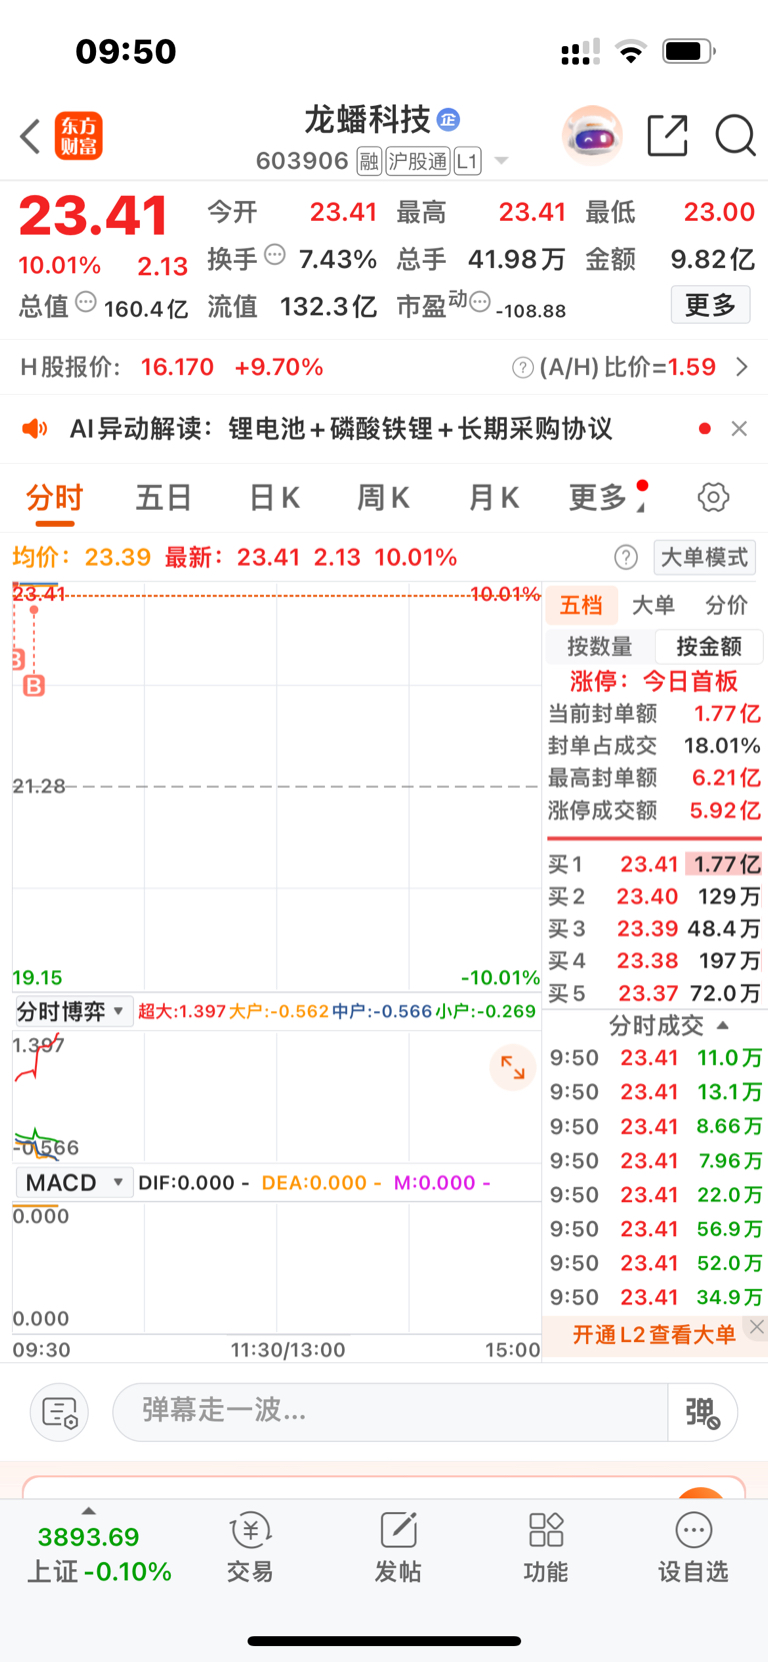This screenshot has width=768, height=1663.
Task: Expand the sub-chart with orange arrows icon
Action: pyautogui.click(x=513, y=1067)
